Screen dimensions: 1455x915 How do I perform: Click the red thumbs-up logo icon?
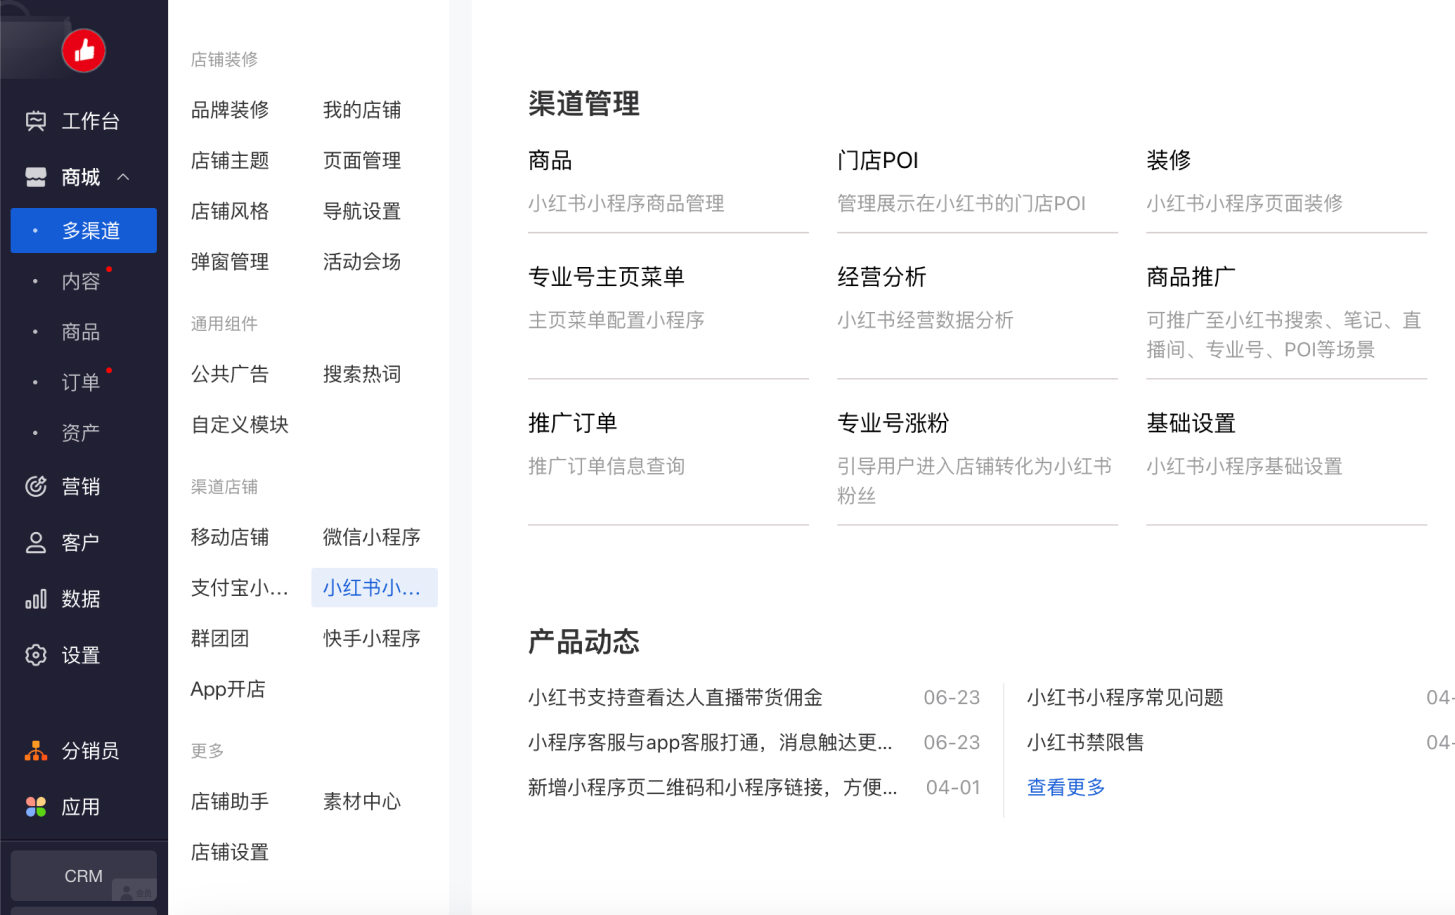pos(84,50)
